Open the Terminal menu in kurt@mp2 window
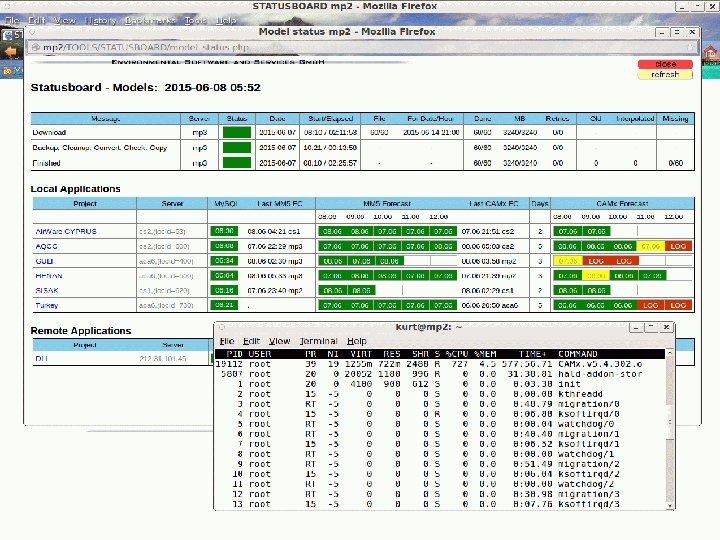The width and height of the screenshot is (720, 540). click(x=318, y=341)
